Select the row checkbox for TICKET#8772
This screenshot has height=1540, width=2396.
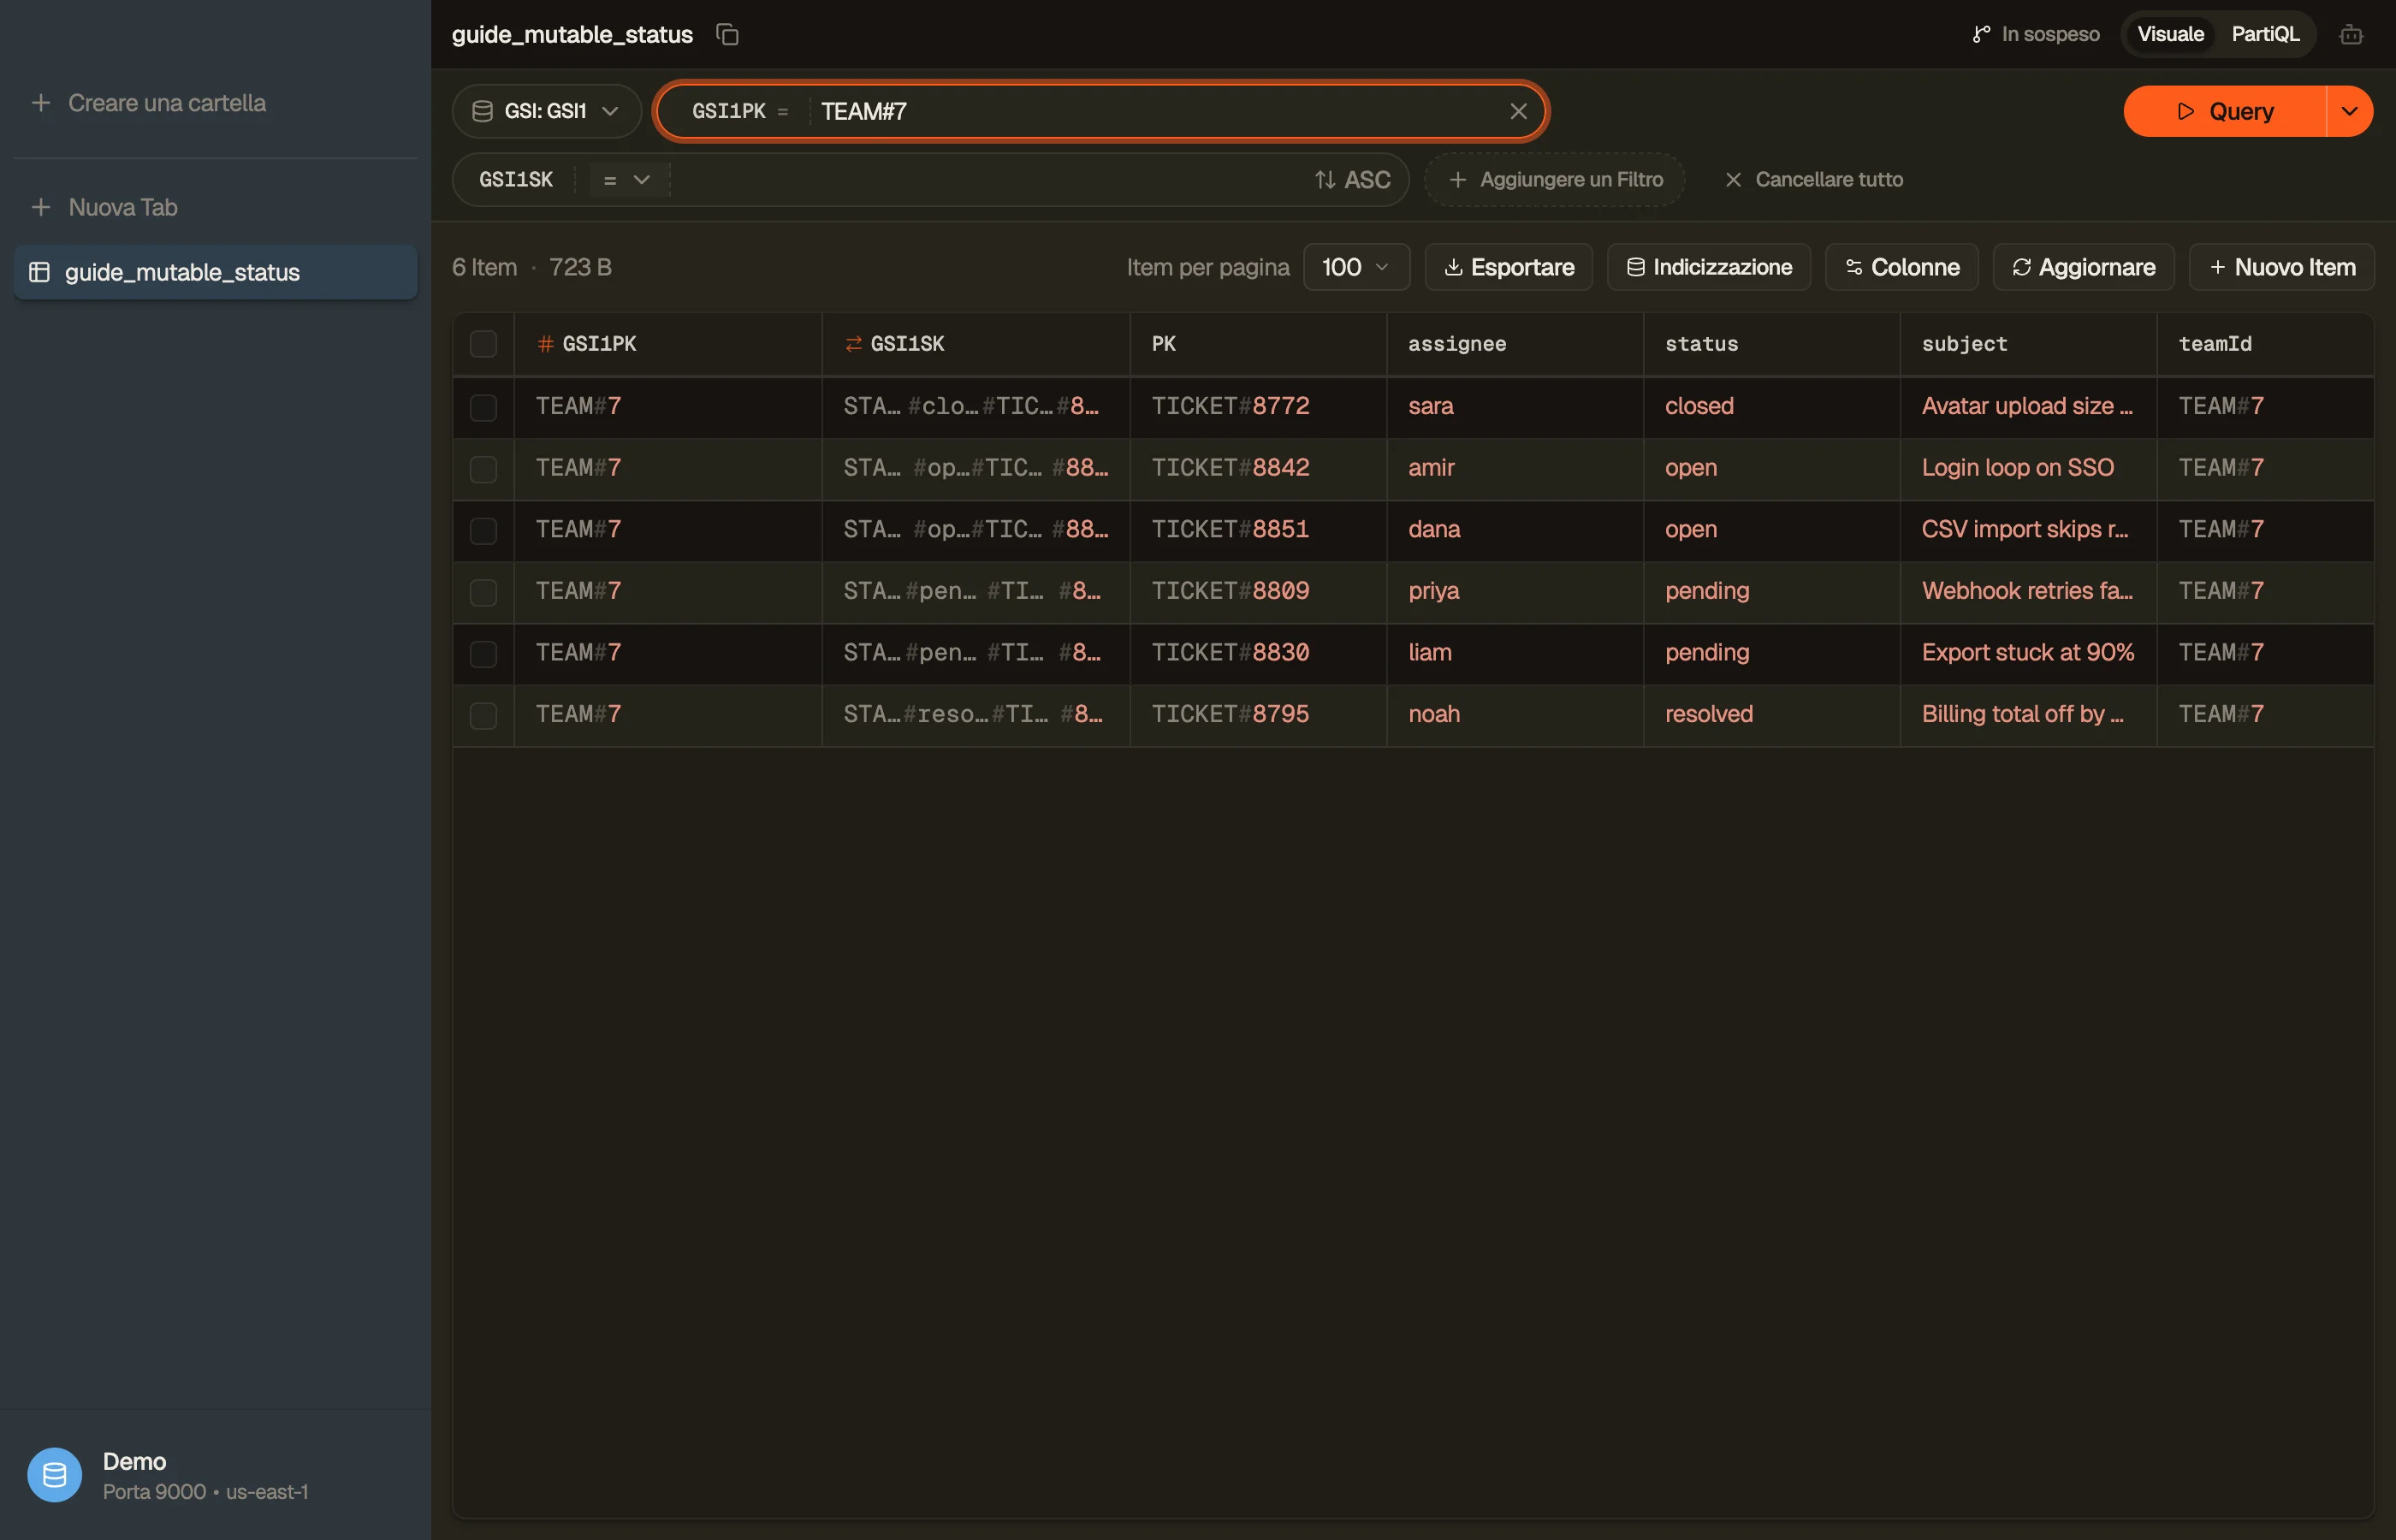pos(483,407)
